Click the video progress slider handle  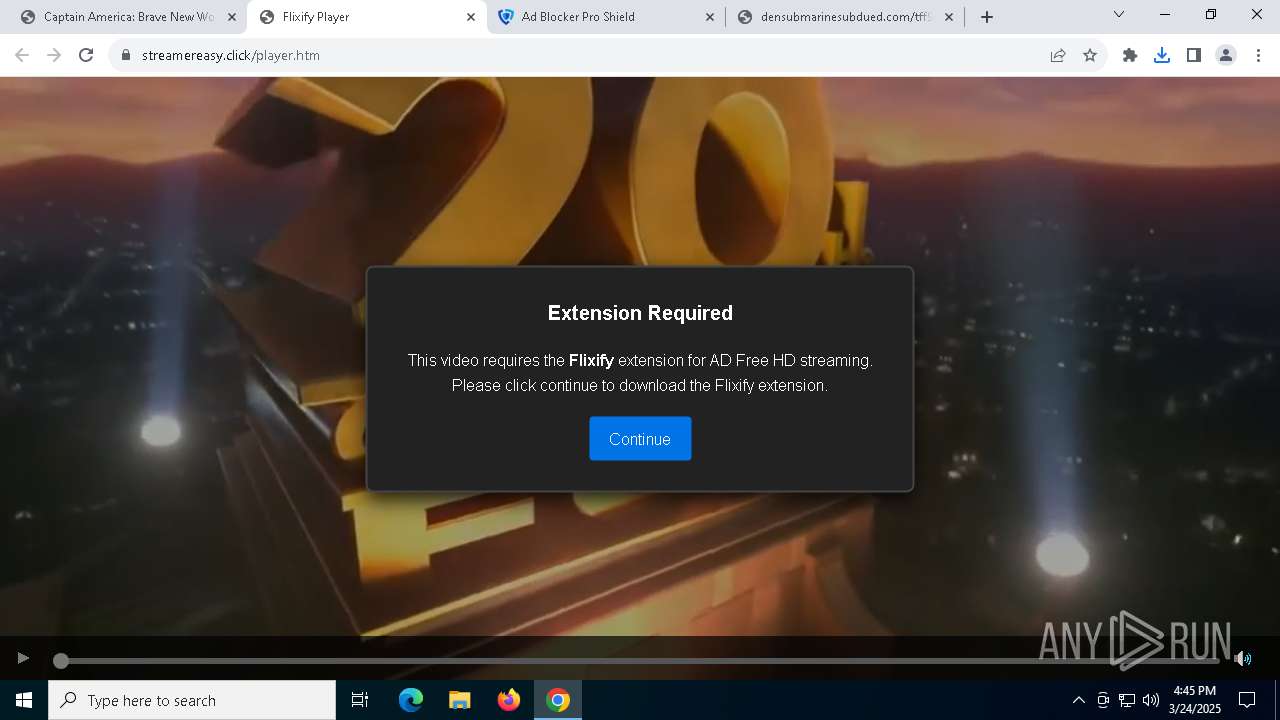point(61,661)
